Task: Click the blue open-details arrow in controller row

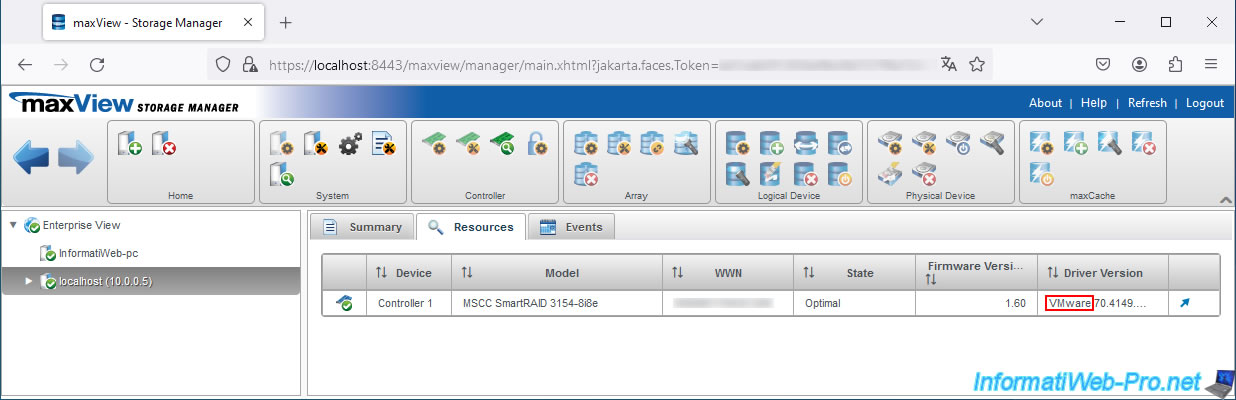Action: [x=1185, y=303]
